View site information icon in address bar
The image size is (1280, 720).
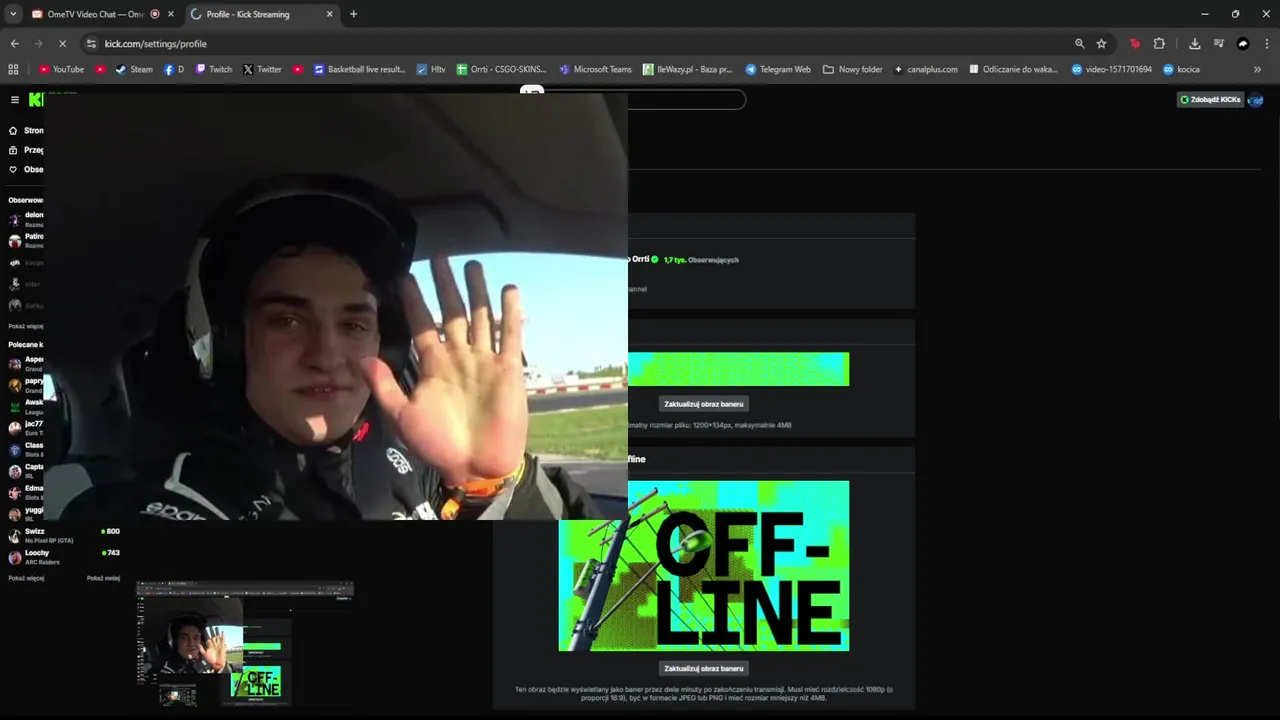click(x=92, y=44)
